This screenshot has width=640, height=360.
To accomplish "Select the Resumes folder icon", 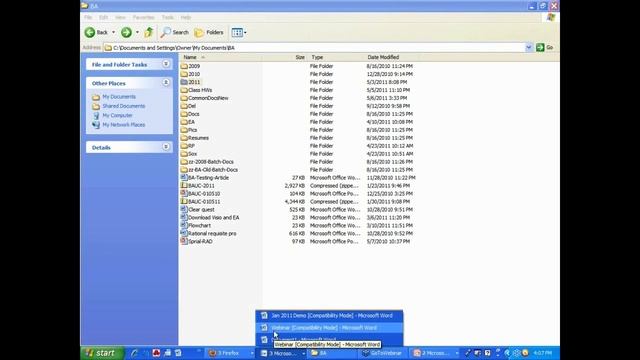I will click(184, 138).
